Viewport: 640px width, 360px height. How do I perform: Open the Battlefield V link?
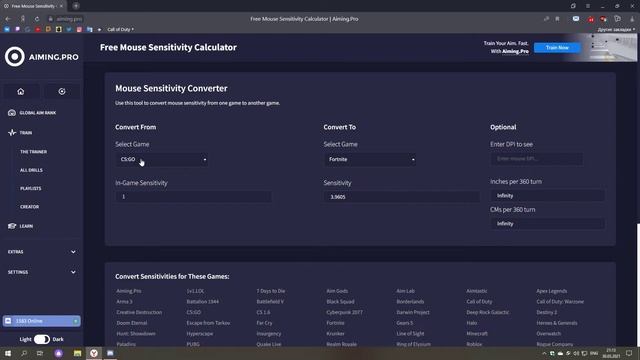click(270, 302)
